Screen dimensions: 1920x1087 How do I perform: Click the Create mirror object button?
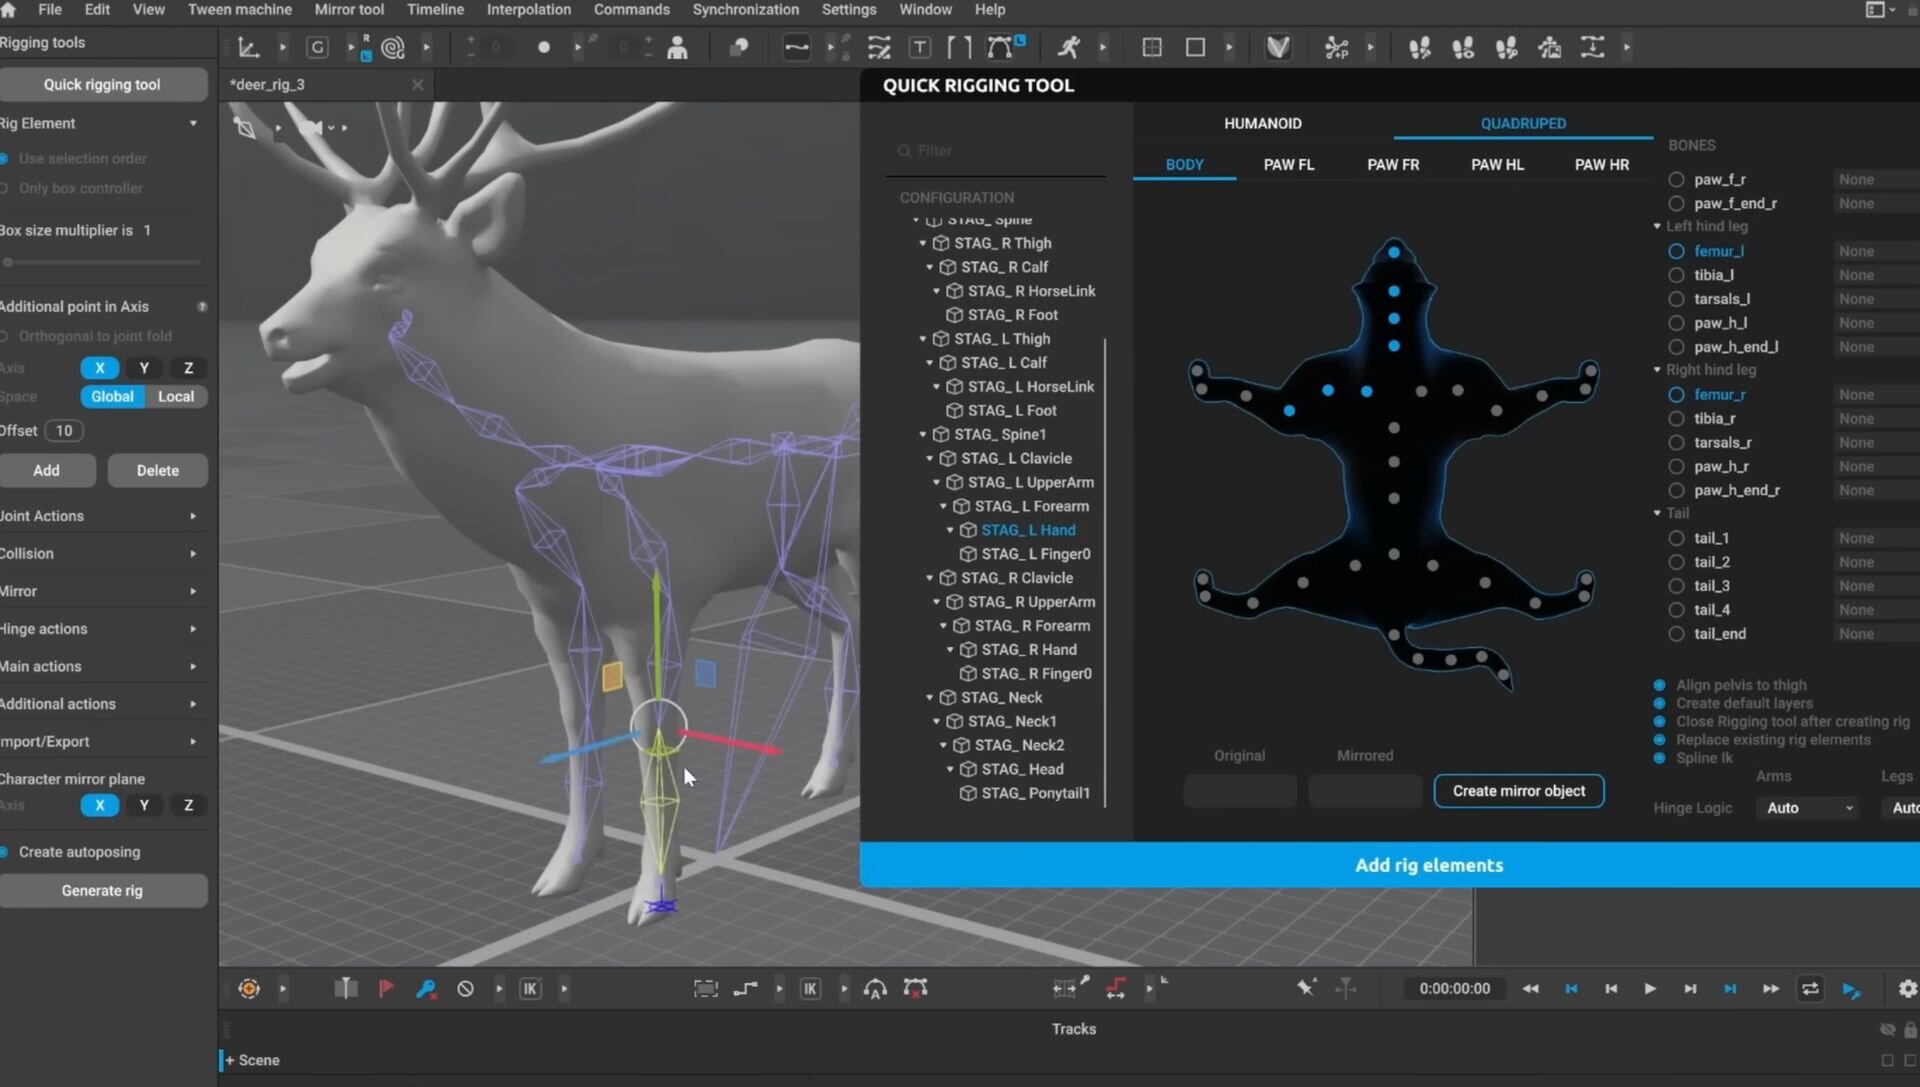click(1518, 791)
